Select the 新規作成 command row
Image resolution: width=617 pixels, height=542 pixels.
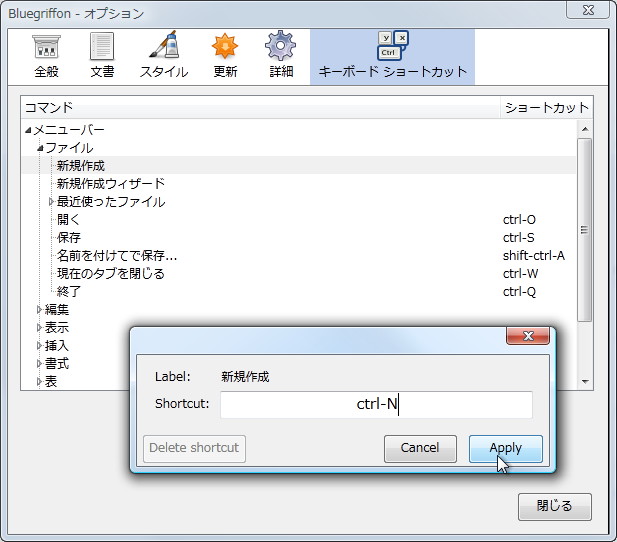299,165
